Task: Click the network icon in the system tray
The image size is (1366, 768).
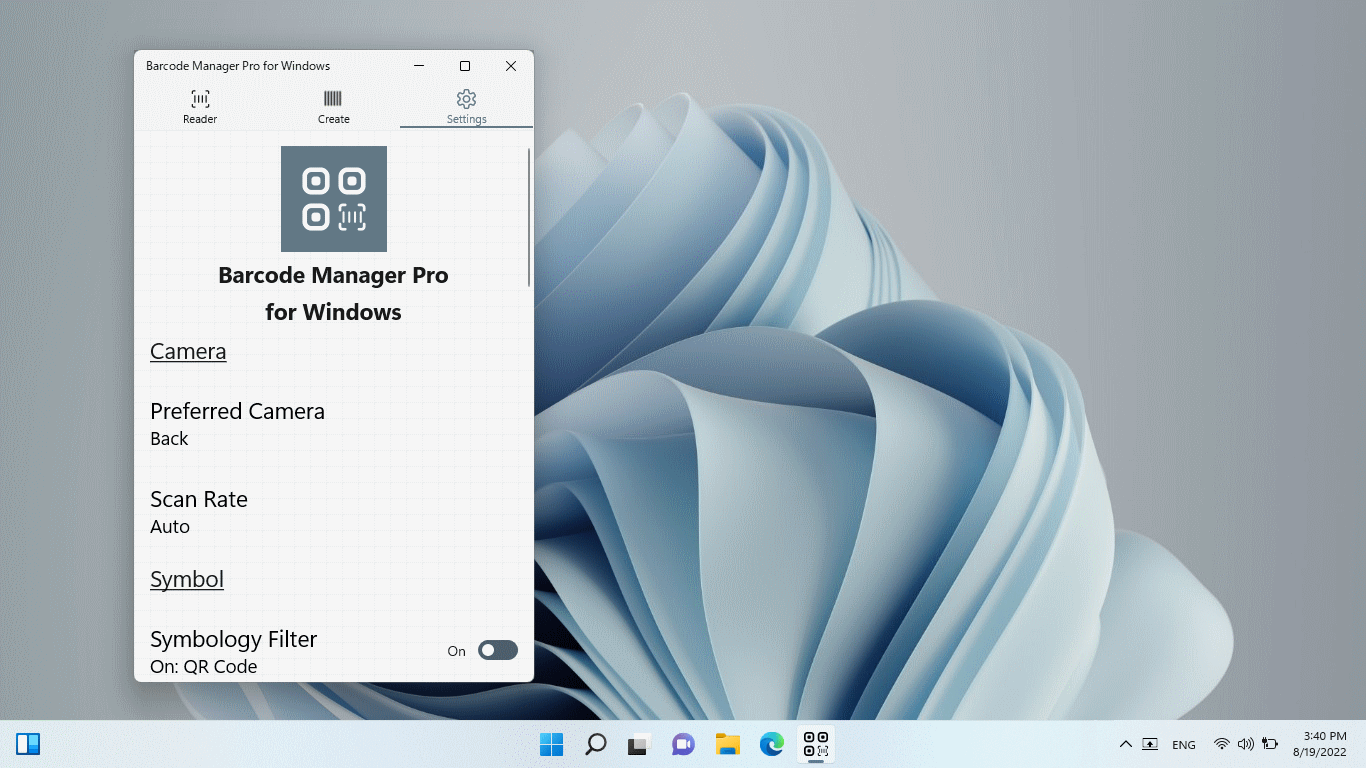Action: click(1220, 744)
